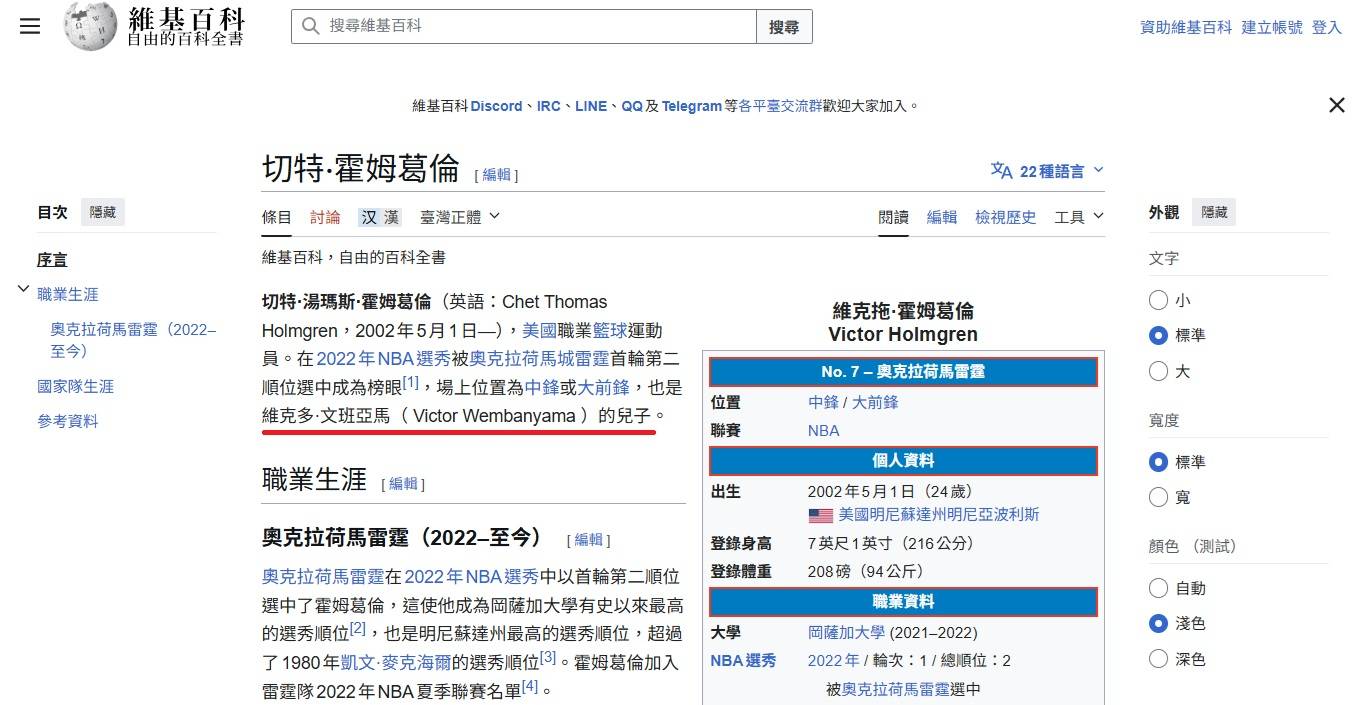Select the 標準 text size radio
This screenshot has height=705, width=1355.
coord(1158,335)
